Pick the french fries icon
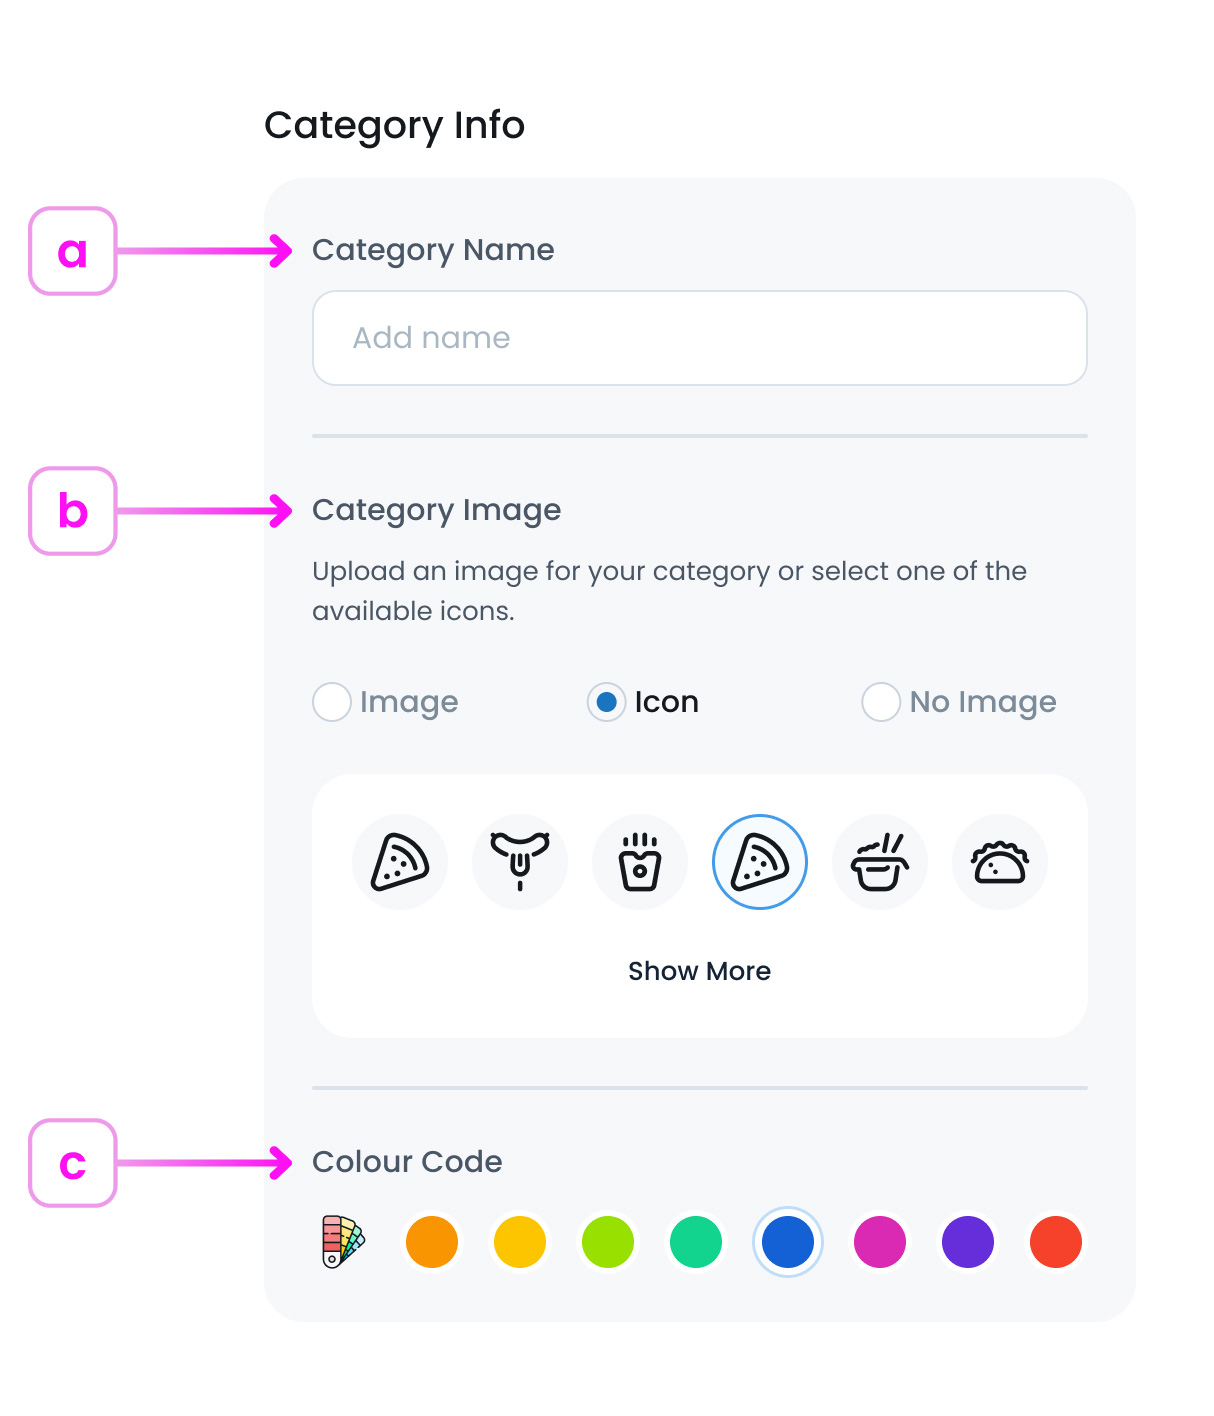1214x1416 pixels. (x=640, y=862)
